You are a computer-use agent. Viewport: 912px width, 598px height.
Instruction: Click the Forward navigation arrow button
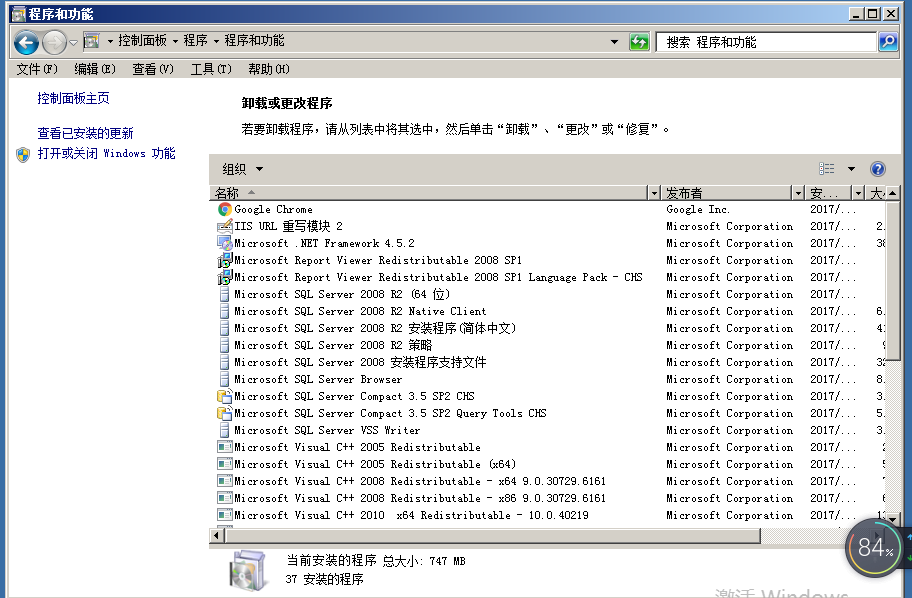(x=55, y=42)
